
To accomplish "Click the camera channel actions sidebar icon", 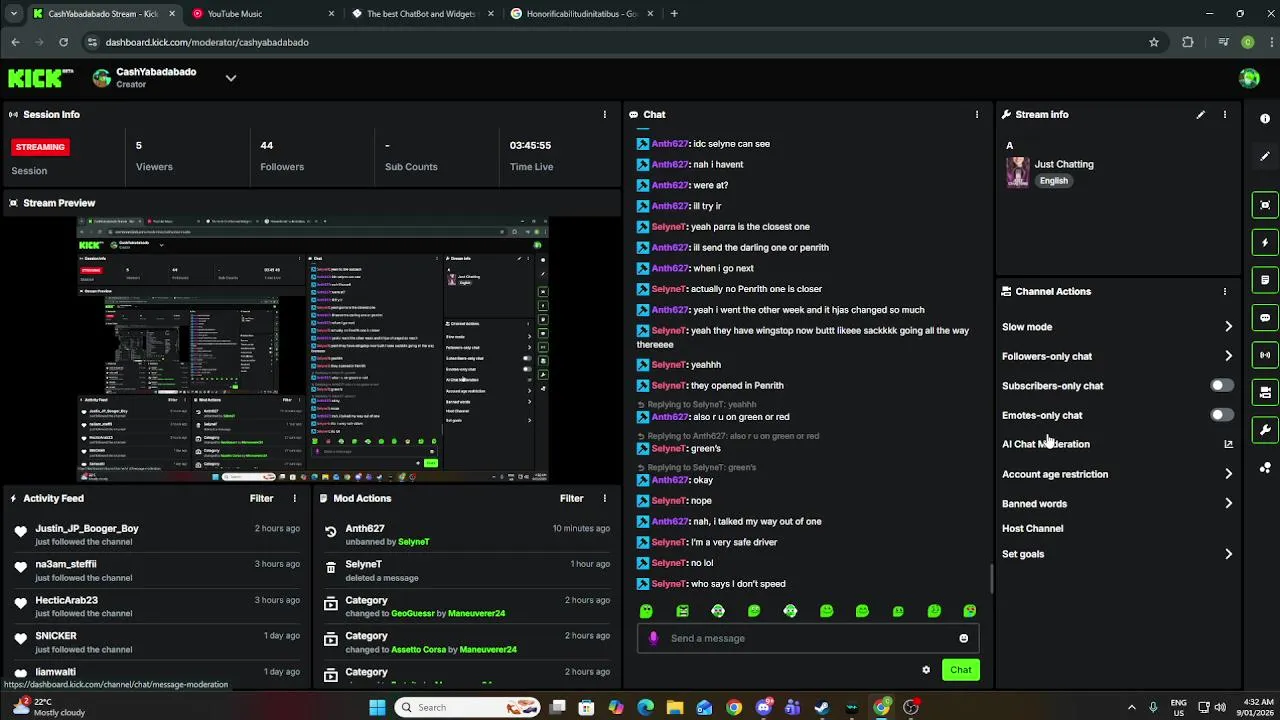I will (x=1265, y=392).
